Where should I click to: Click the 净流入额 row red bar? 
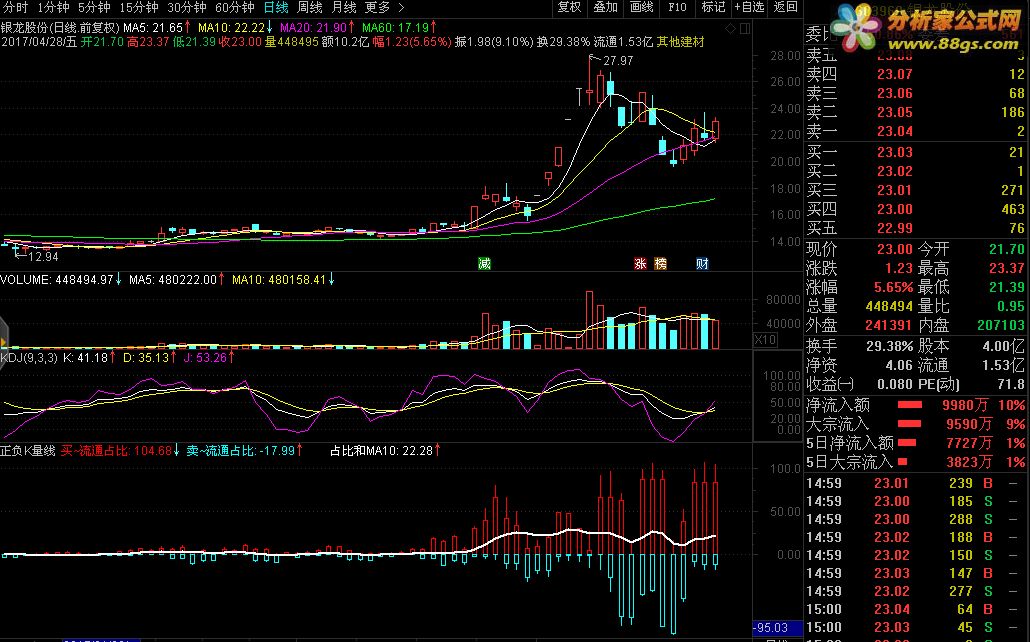[910, 405]
